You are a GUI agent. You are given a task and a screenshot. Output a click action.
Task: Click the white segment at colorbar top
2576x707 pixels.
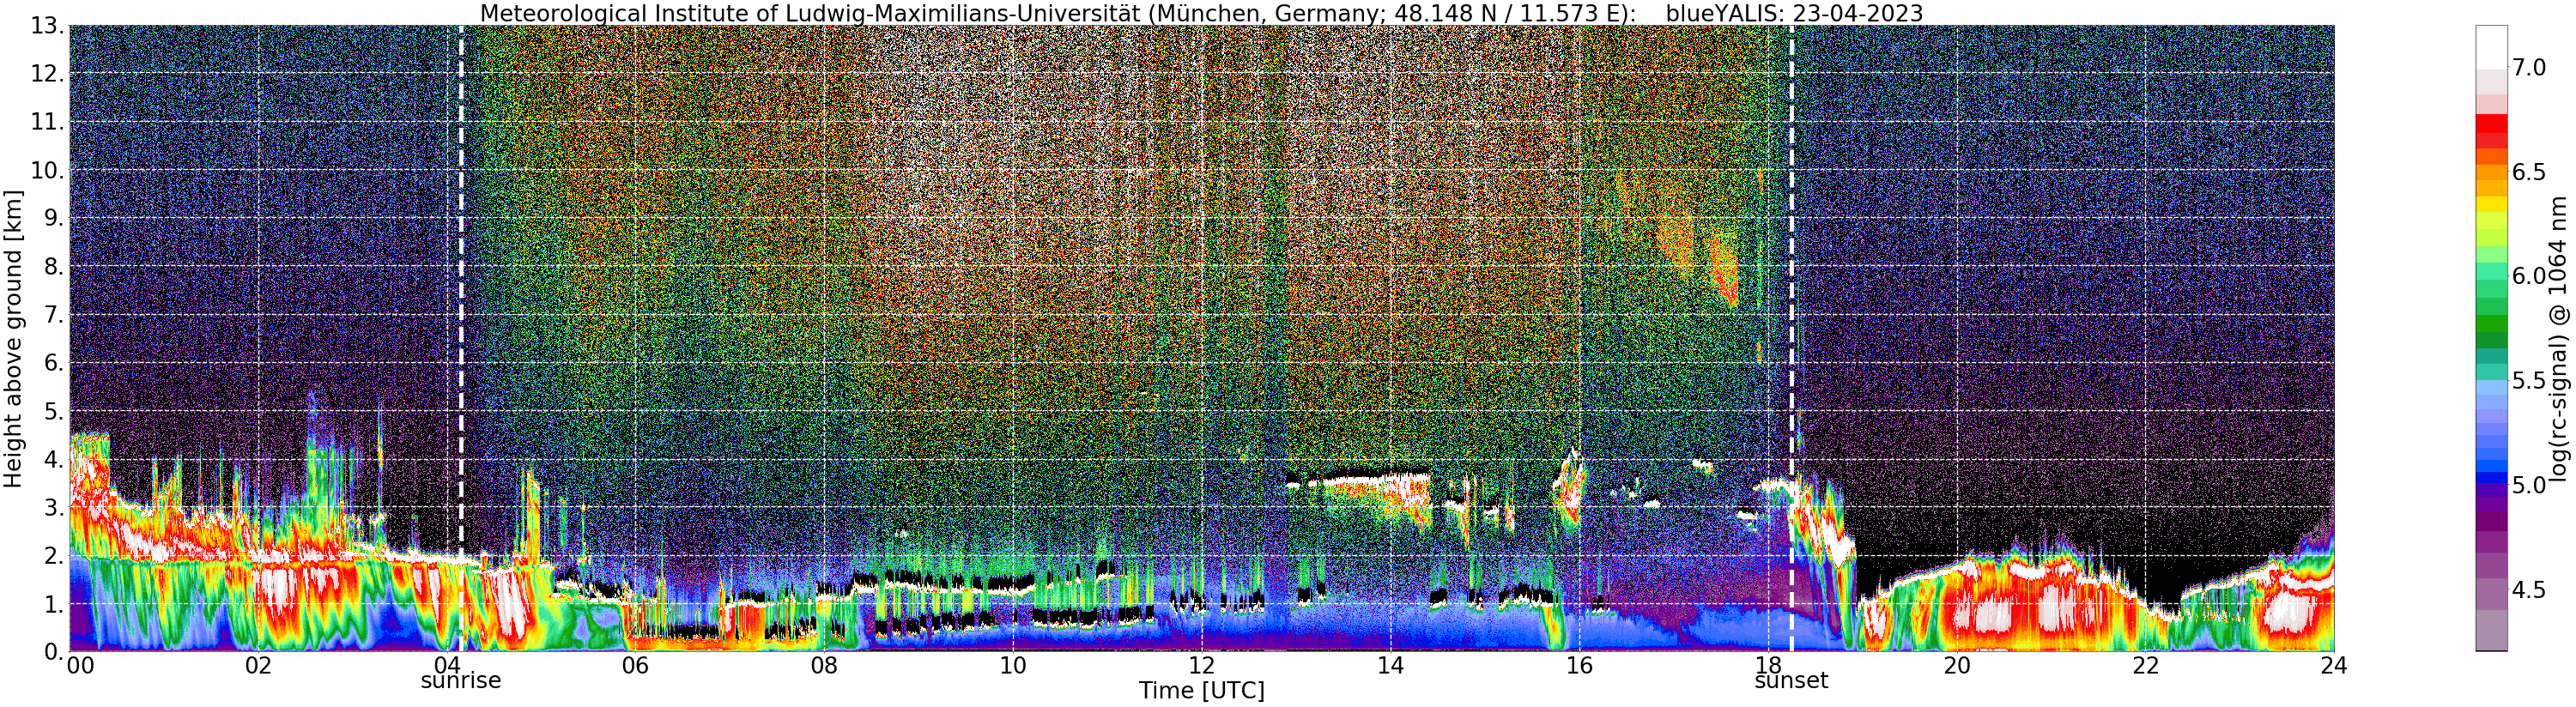[2491, 47]
